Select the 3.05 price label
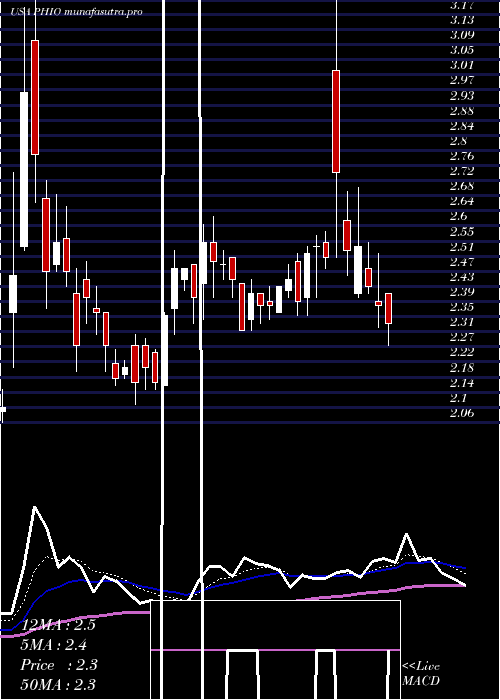Viewport: 500px width, 700px height. (x=462, y=50)
